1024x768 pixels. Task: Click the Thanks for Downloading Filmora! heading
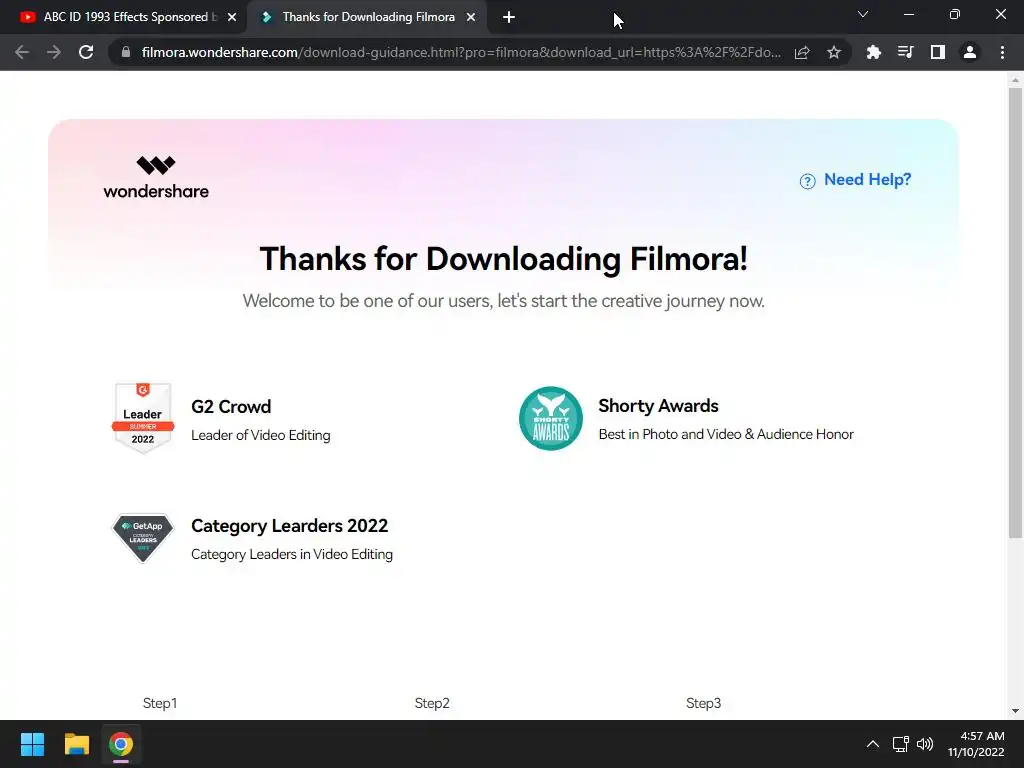point(504,259)
